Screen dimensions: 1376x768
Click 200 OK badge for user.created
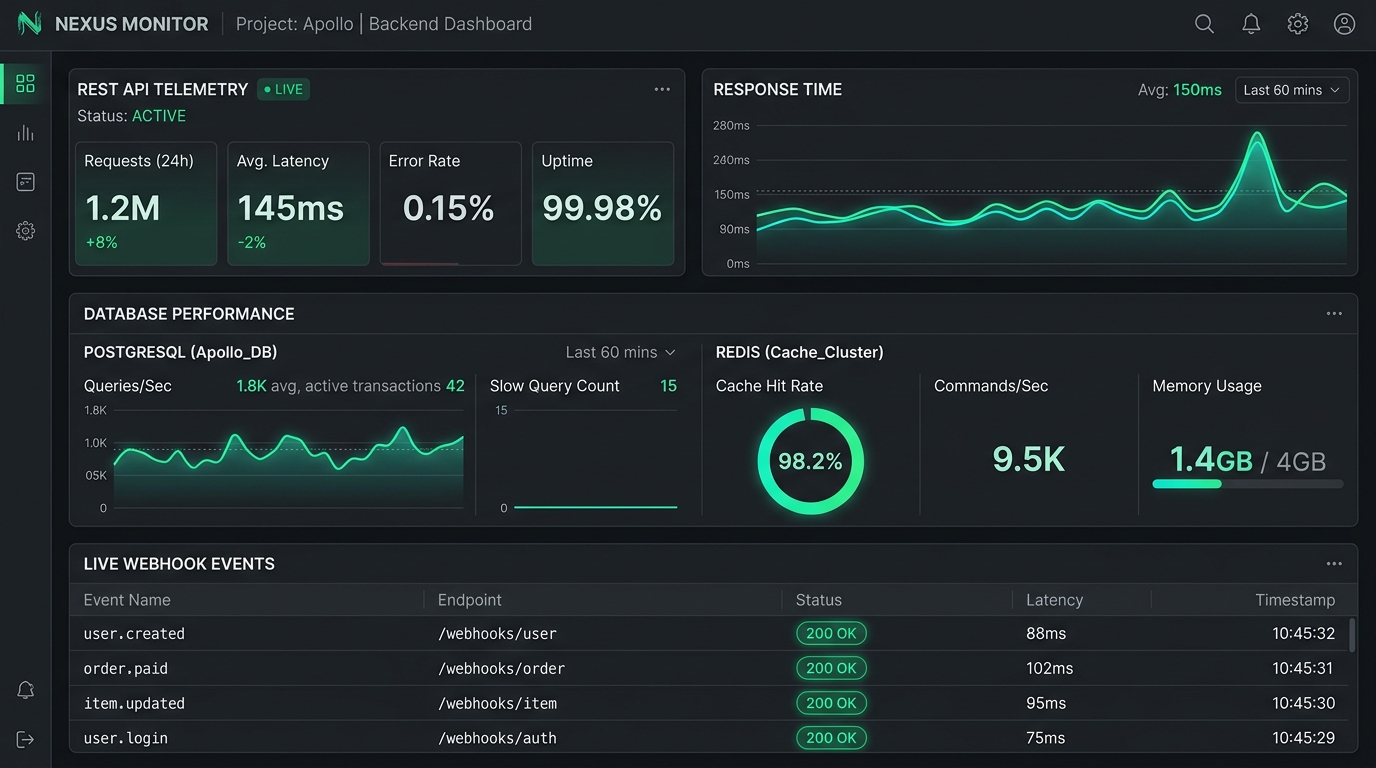831,633
